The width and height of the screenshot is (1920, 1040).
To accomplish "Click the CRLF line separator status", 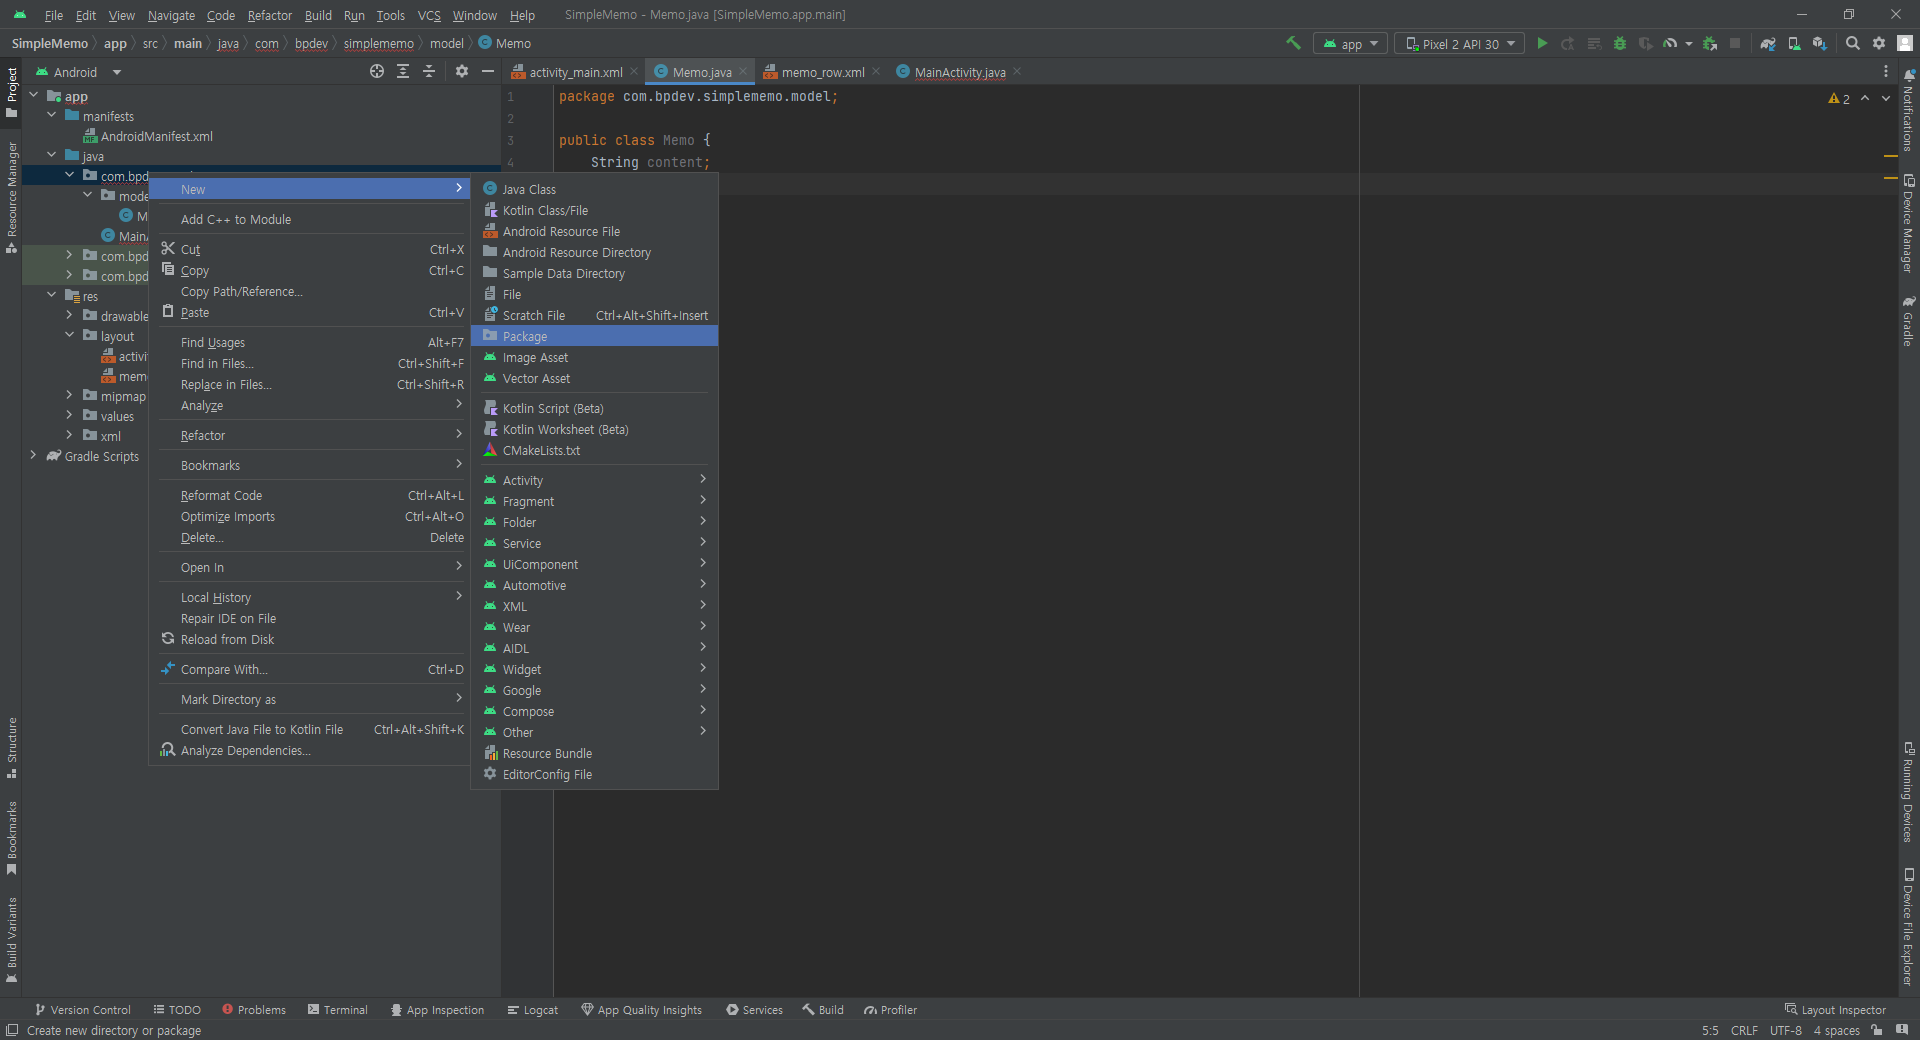I will click(x=1744, y=1030).
